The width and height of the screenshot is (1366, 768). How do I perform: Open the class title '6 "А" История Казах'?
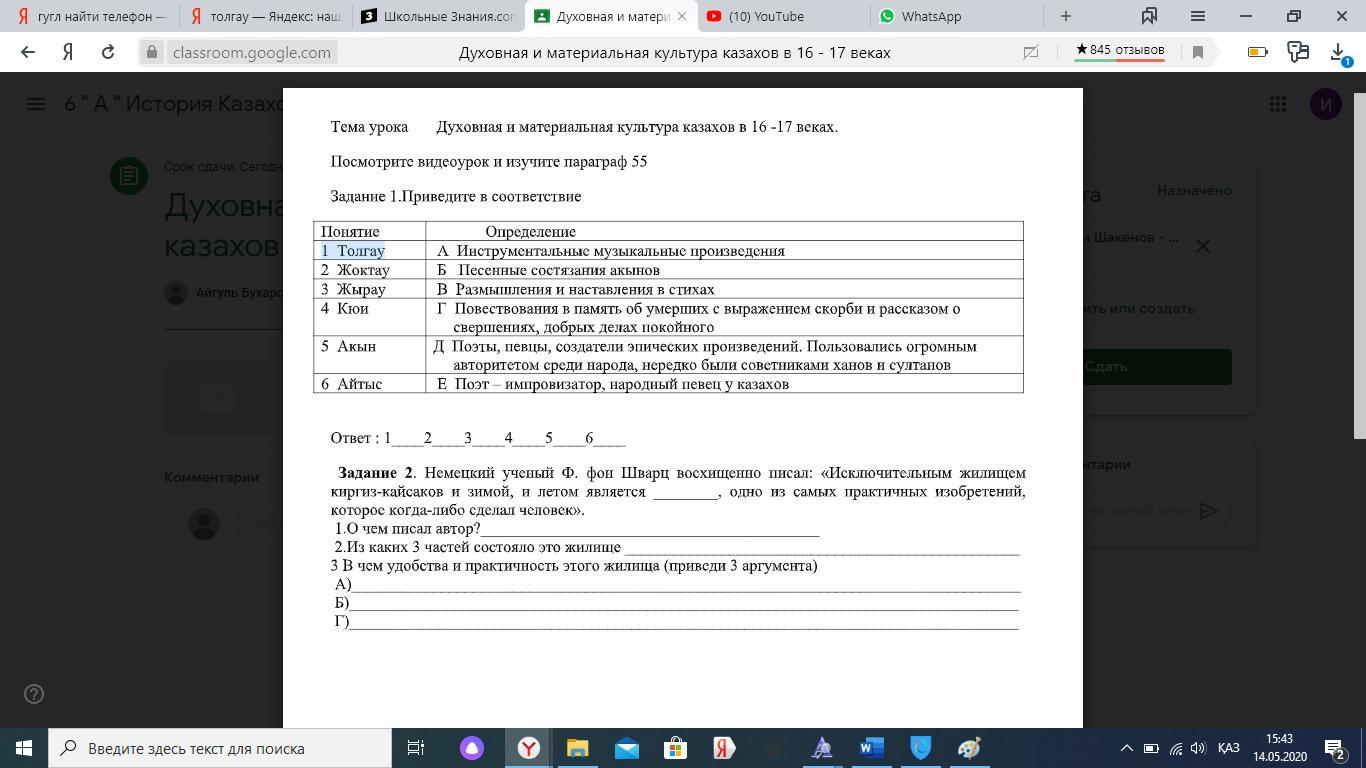[x=174, y=104]
